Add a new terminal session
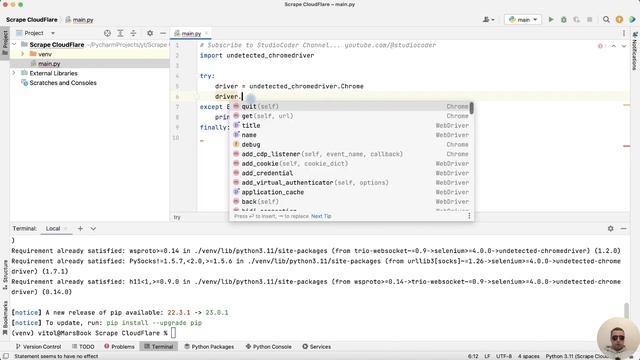 pyautogui.click(x=80, y=229)
